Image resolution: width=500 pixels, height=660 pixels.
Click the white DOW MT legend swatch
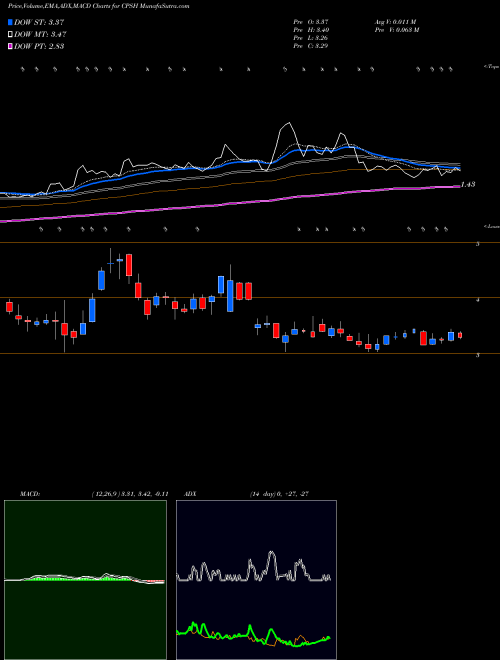[11, 35]
